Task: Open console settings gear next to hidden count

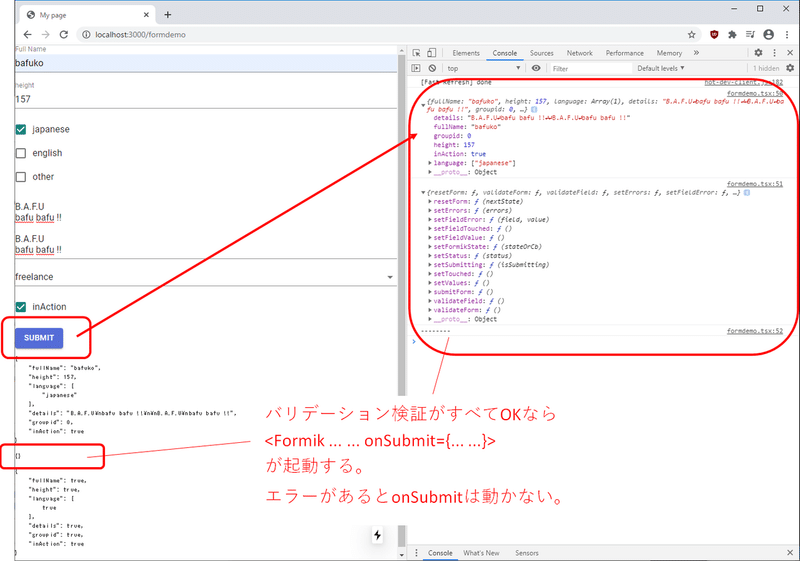Action: [790, 68]
